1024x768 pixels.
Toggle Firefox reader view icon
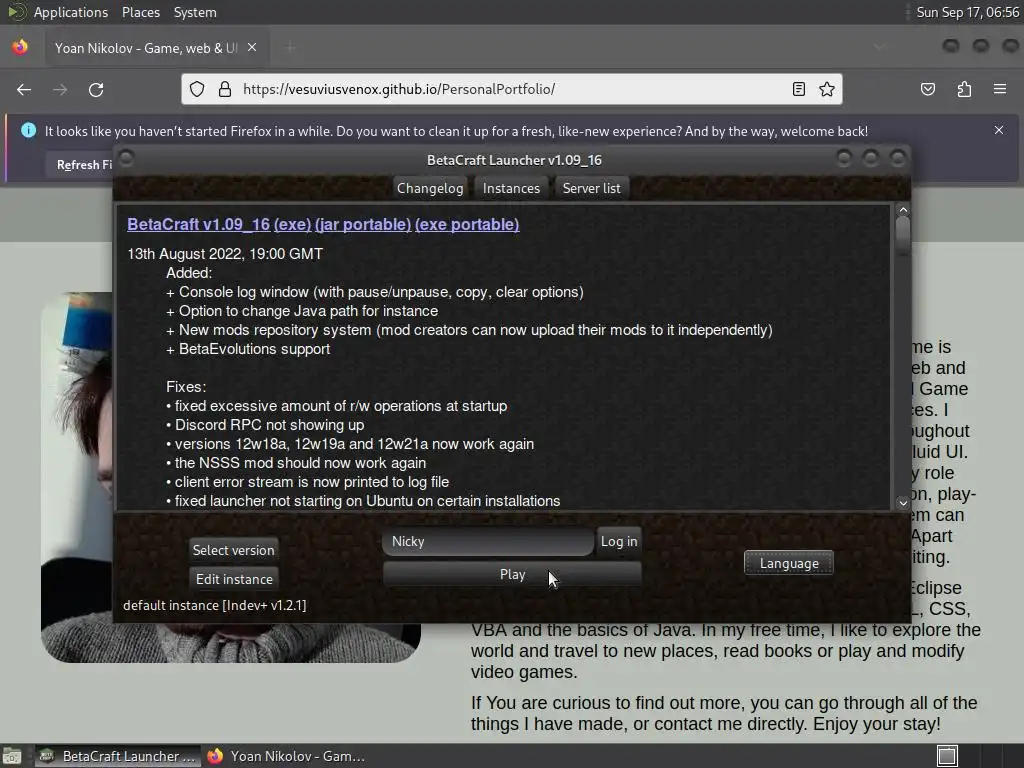pyautogui.click(x=798, y=89)
